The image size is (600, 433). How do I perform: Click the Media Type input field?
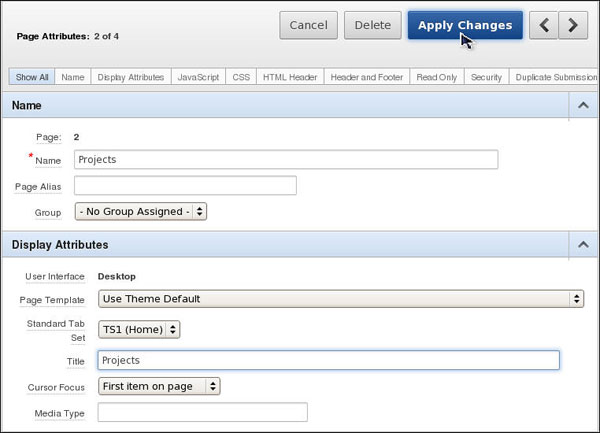coord(202,412)
